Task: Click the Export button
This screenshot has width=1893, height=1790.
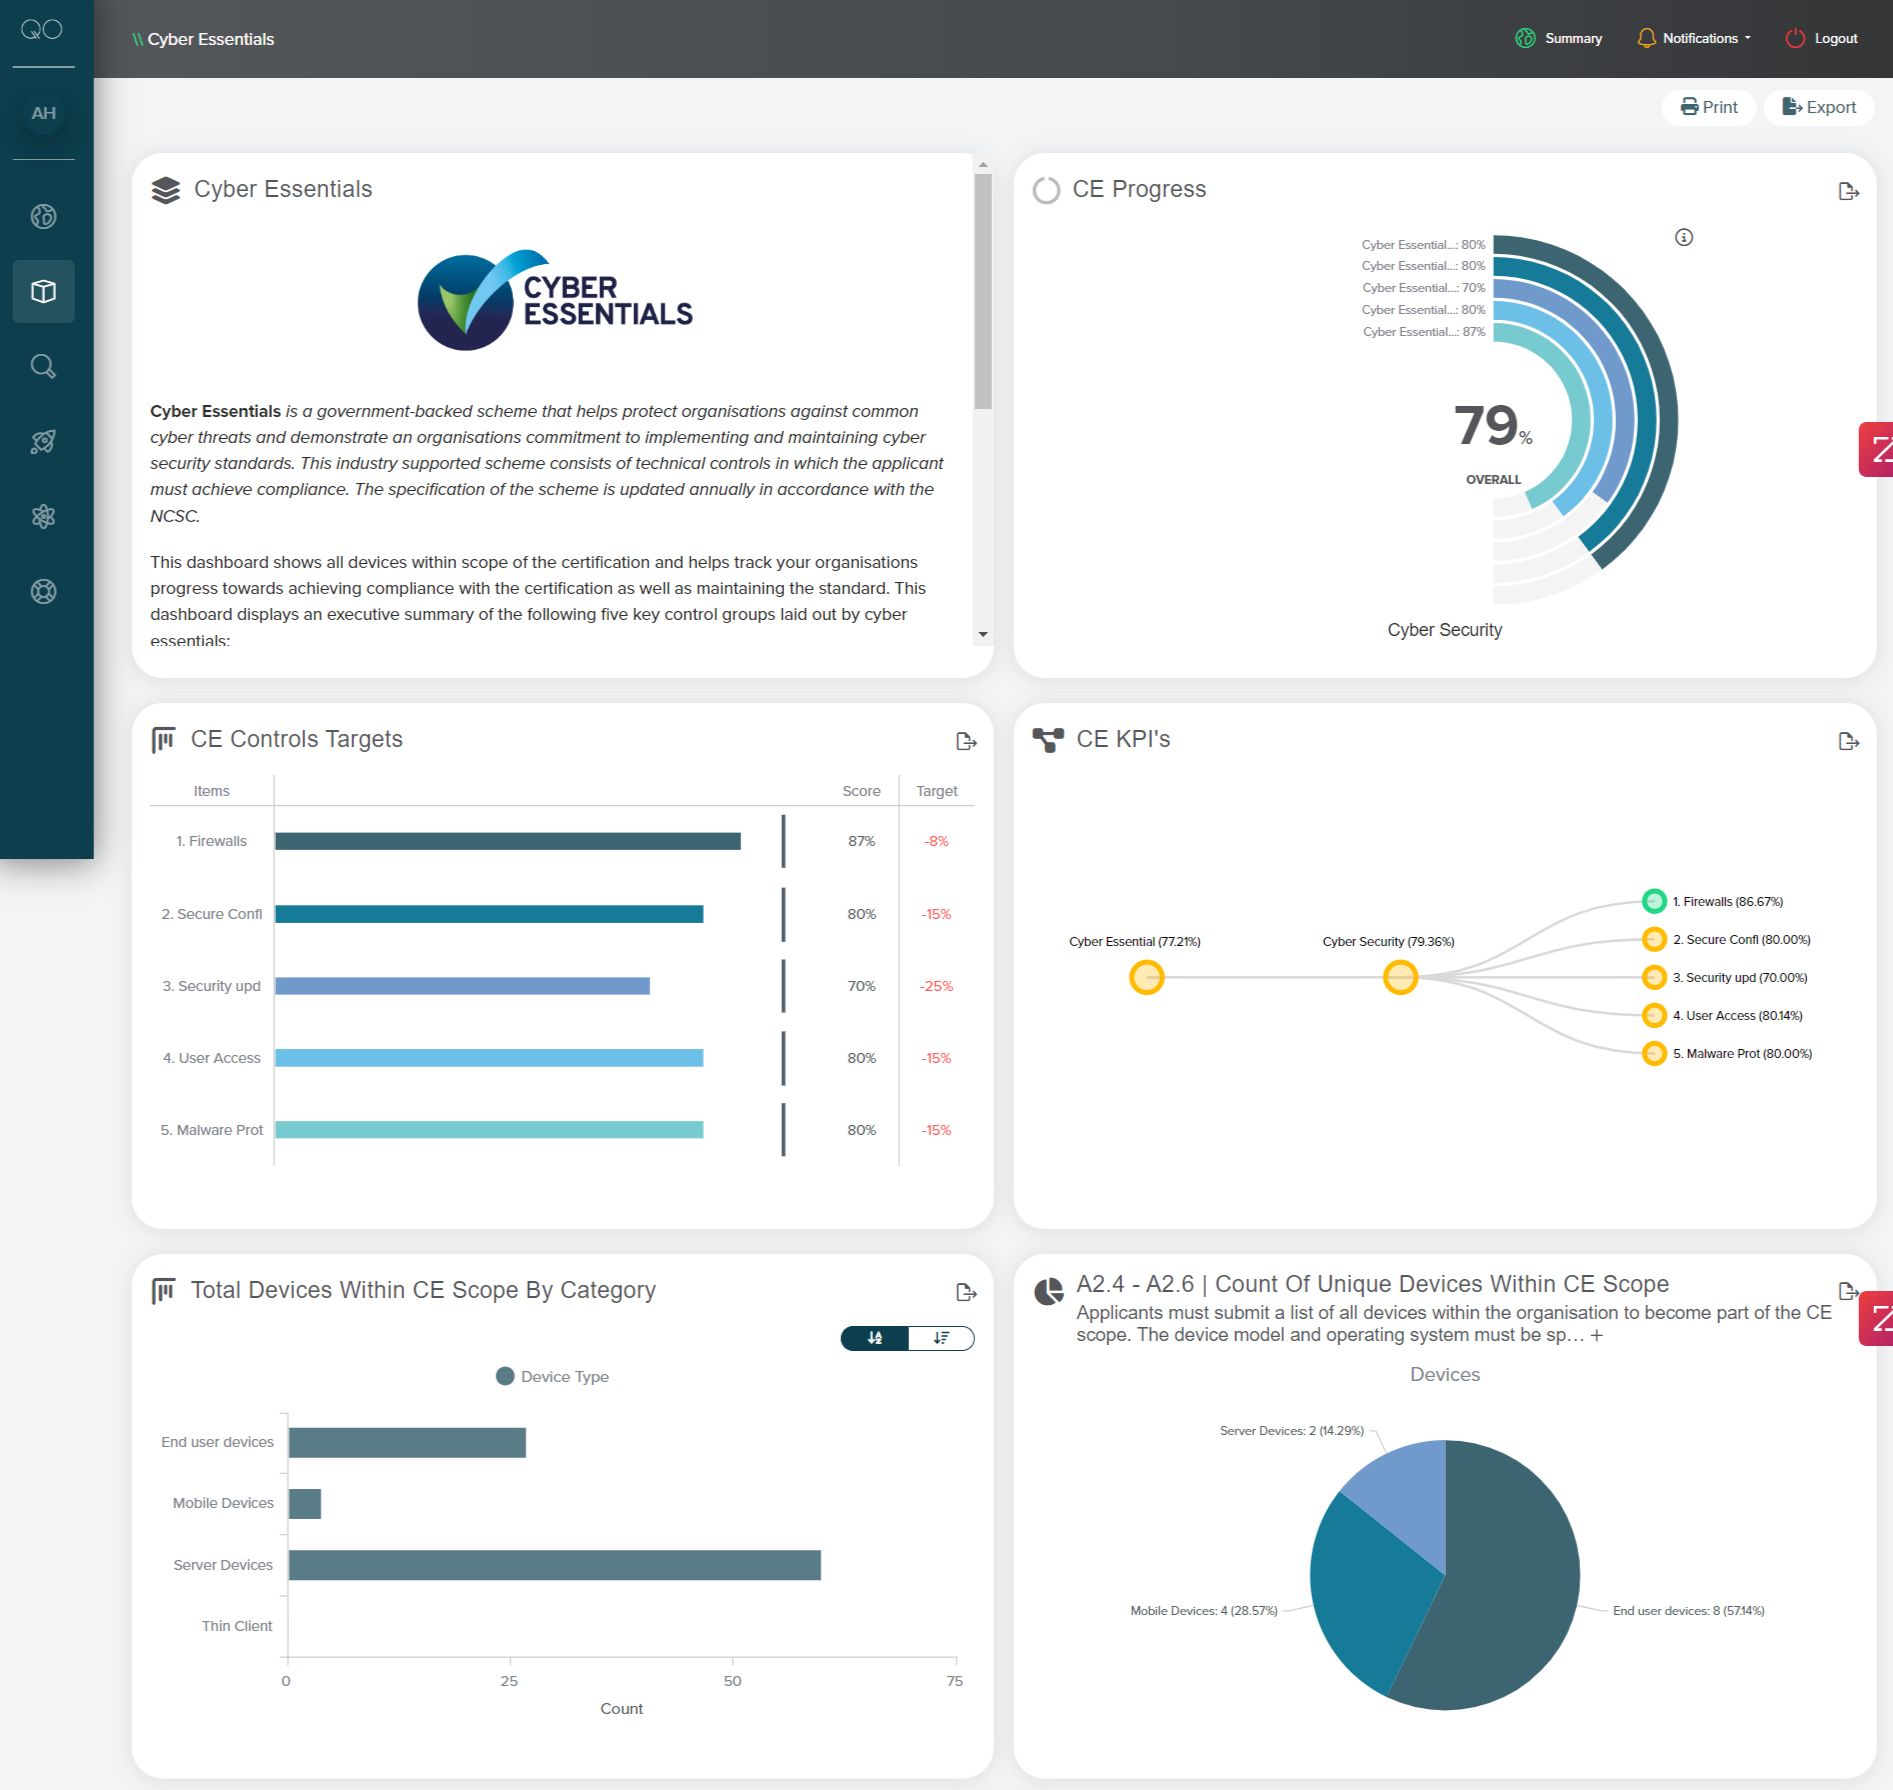Action: (1819, 107)
